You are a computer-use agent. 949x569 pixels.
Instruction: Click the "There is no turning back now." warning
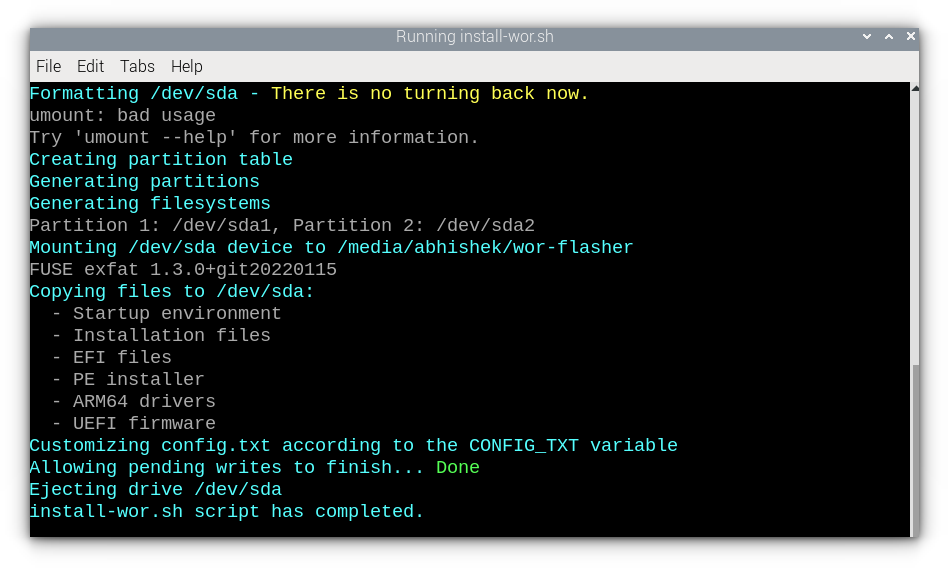point(430,93)
